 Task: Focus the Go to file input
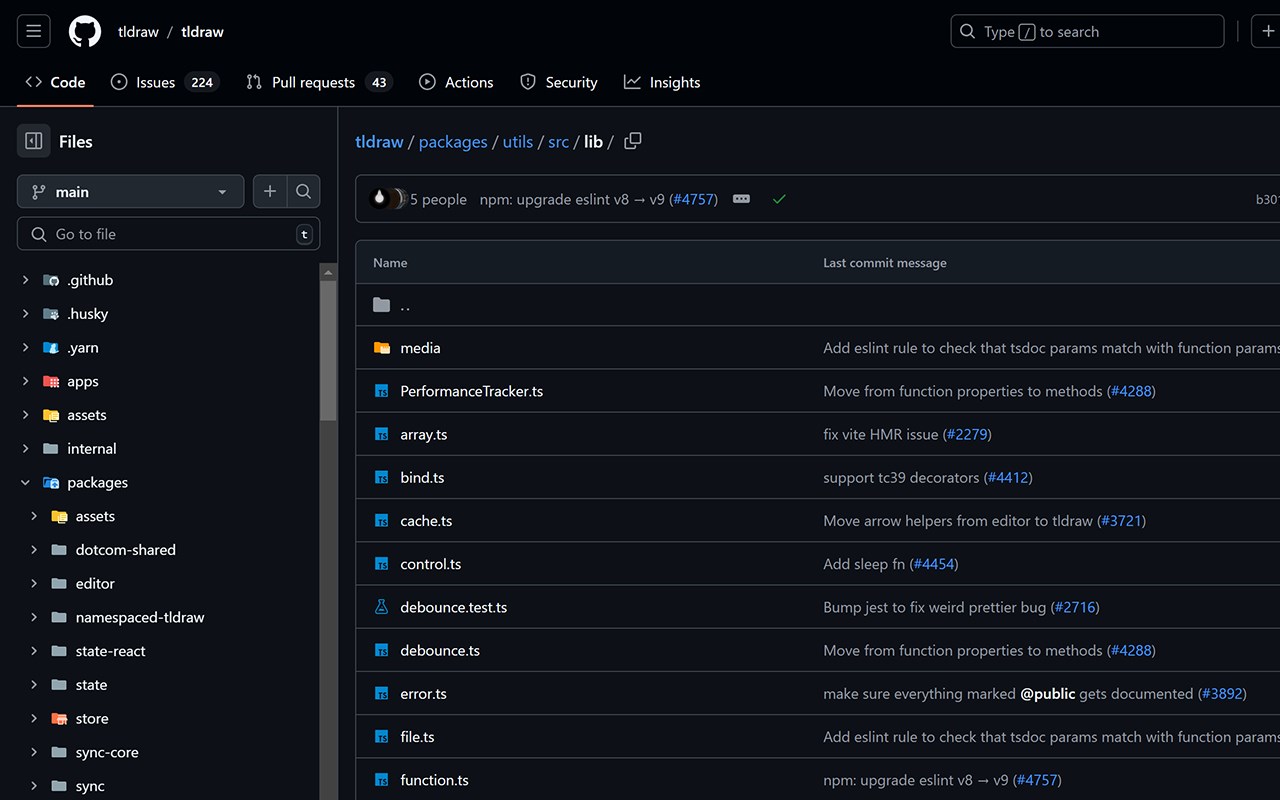point(168,234)
